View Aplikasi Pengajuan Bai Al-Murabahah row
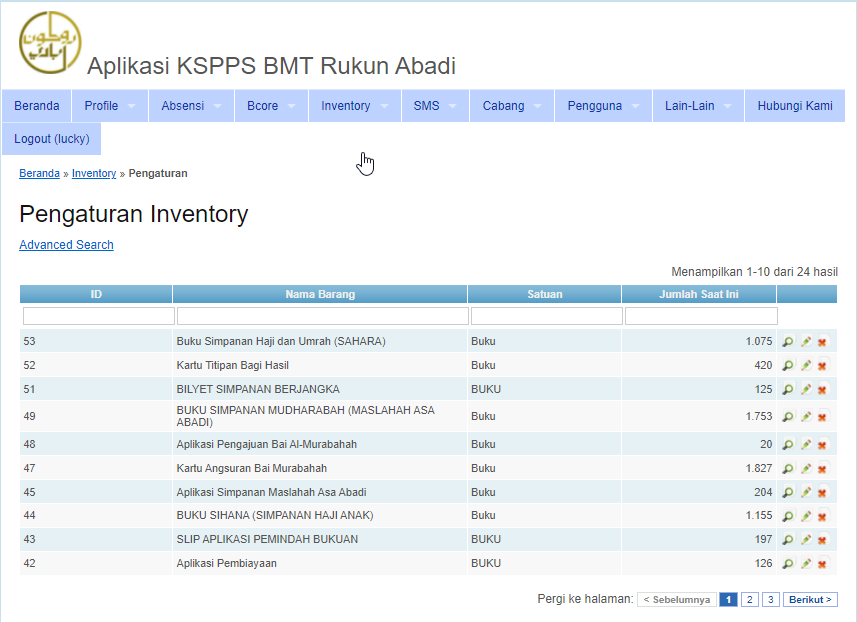 [x=788, y=444]
